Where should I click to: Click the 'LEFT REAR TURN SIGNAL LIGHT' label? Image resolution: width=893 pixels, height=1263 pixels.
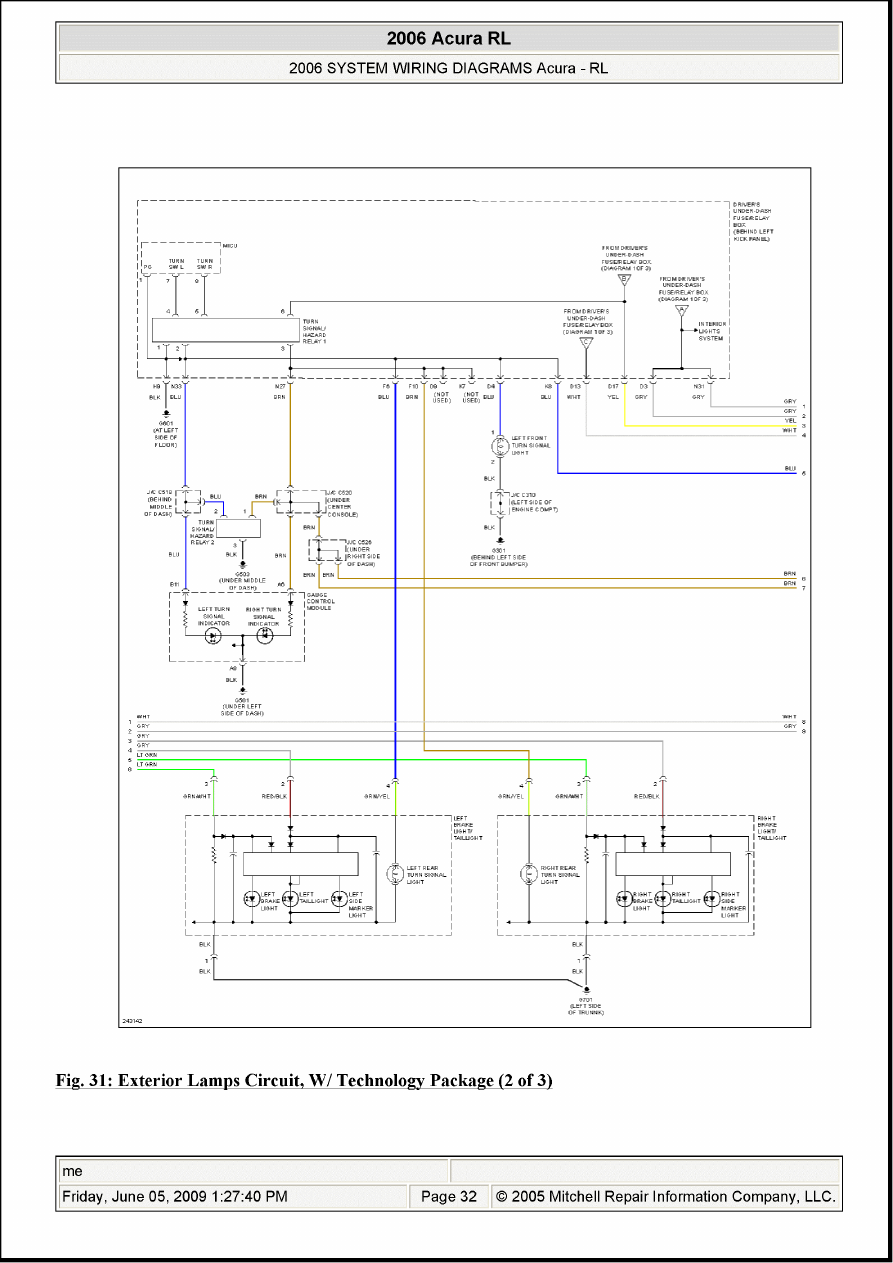pyautogui.click(x=426, y=874)
